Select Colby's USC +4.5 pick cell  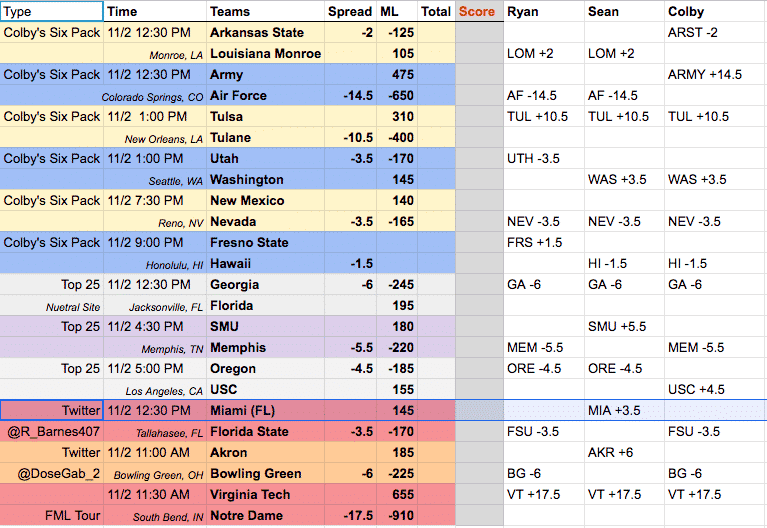(x=715, y=390)
